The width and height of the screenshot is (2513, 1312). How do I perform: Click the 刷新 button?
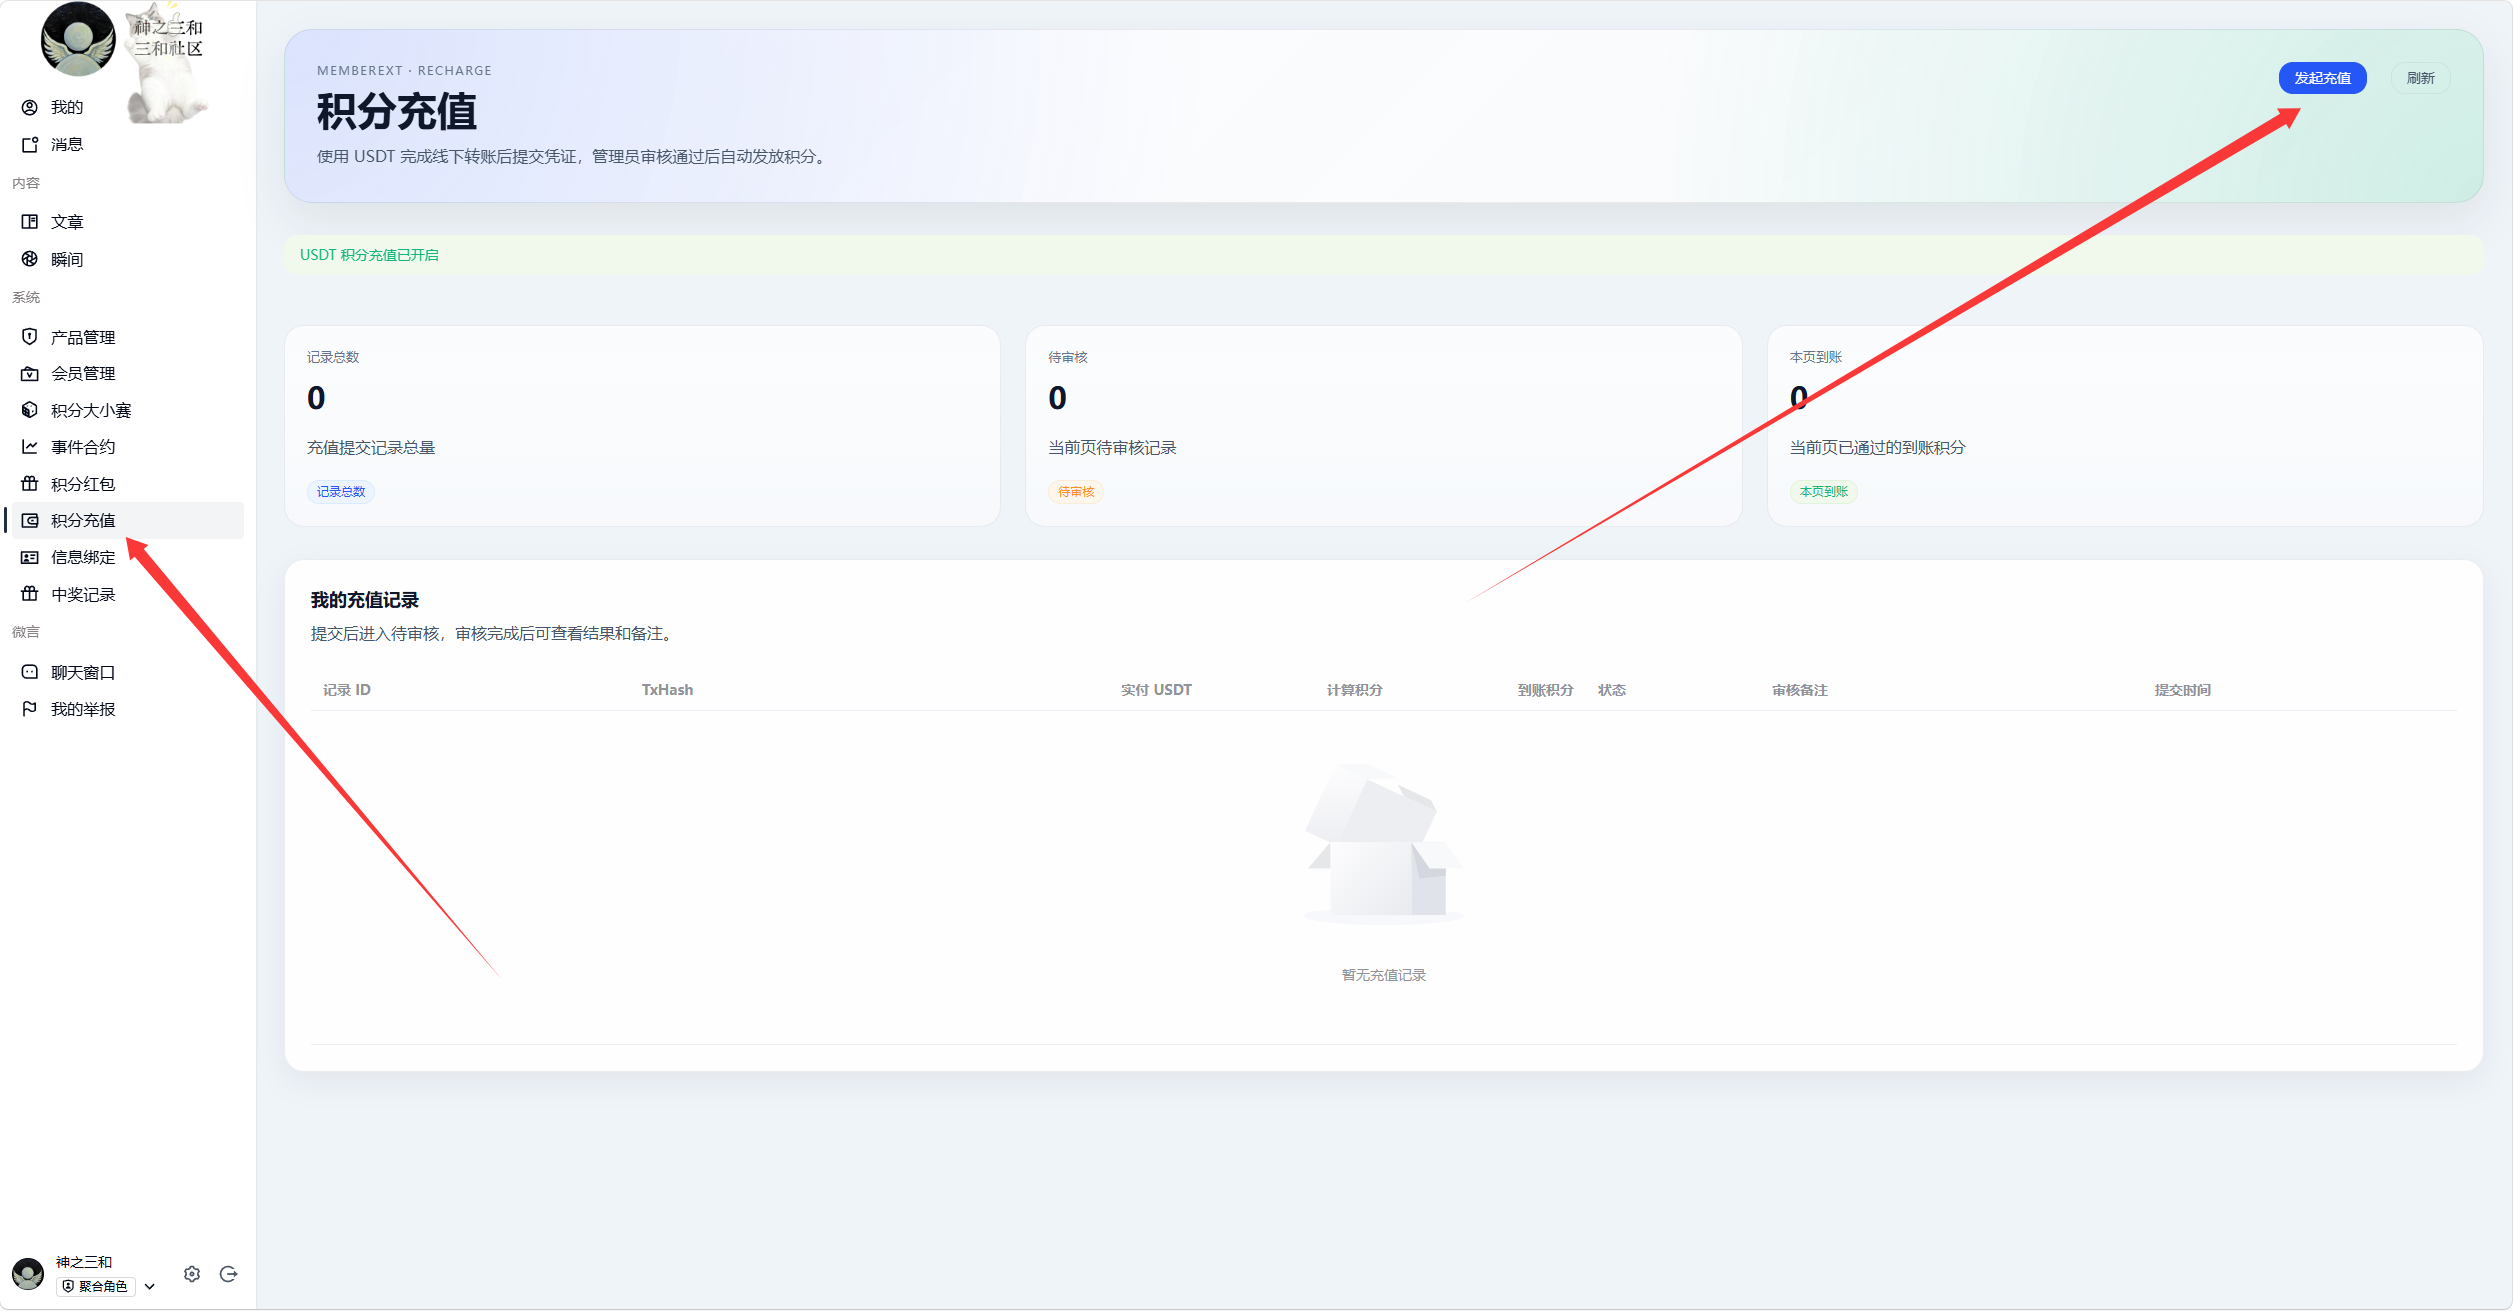[2420, 78]
